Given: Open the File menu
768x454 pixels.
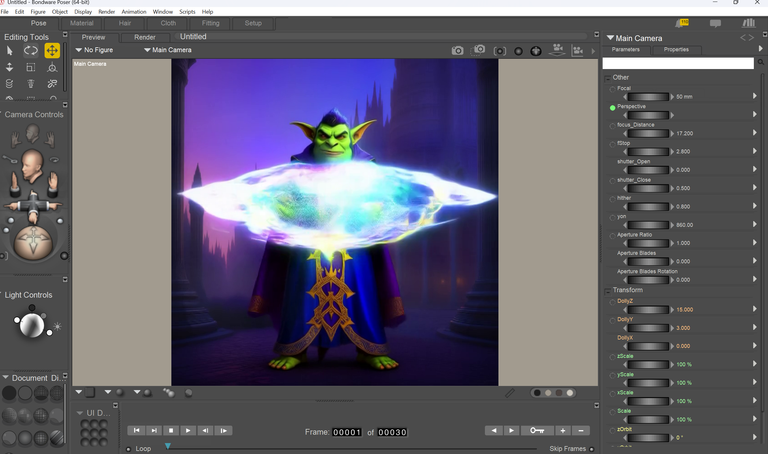Looking at the screenshot, I should (4, 12).
